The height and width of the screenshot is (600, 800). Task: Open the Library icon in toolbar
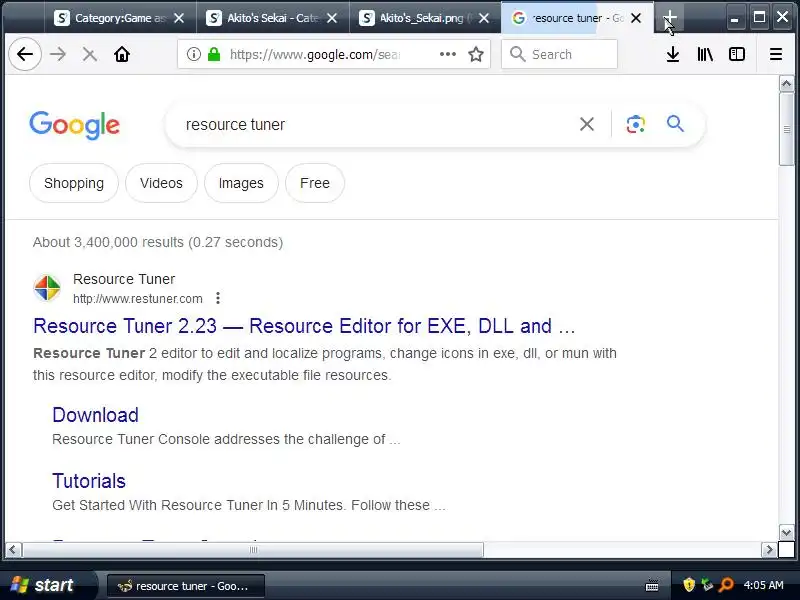705,54
